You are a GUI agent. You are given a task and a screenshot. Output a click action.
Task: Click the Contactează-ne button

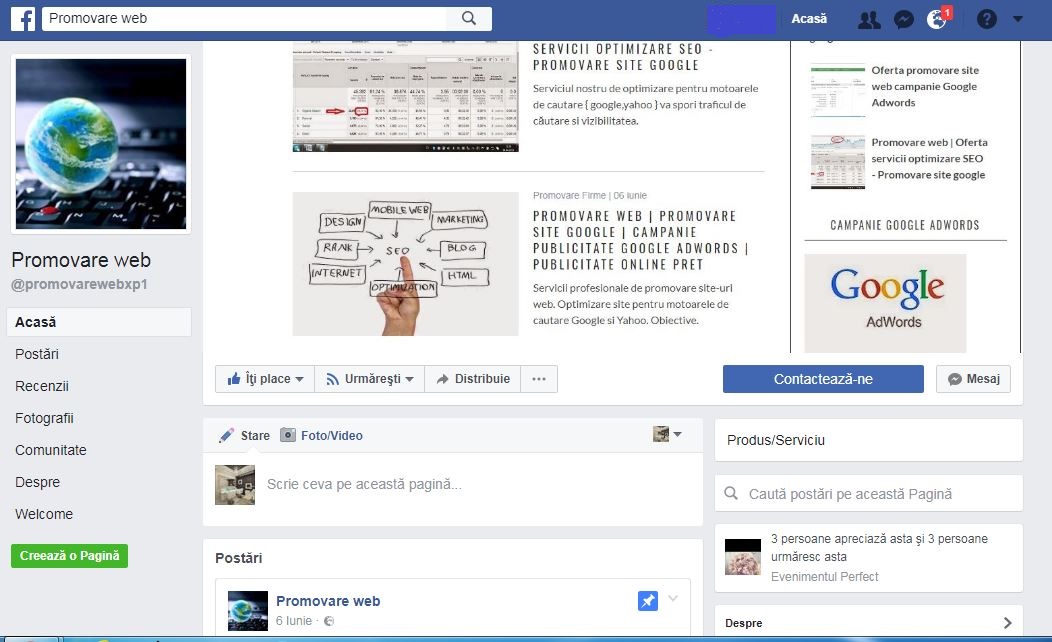click(823, 379)
